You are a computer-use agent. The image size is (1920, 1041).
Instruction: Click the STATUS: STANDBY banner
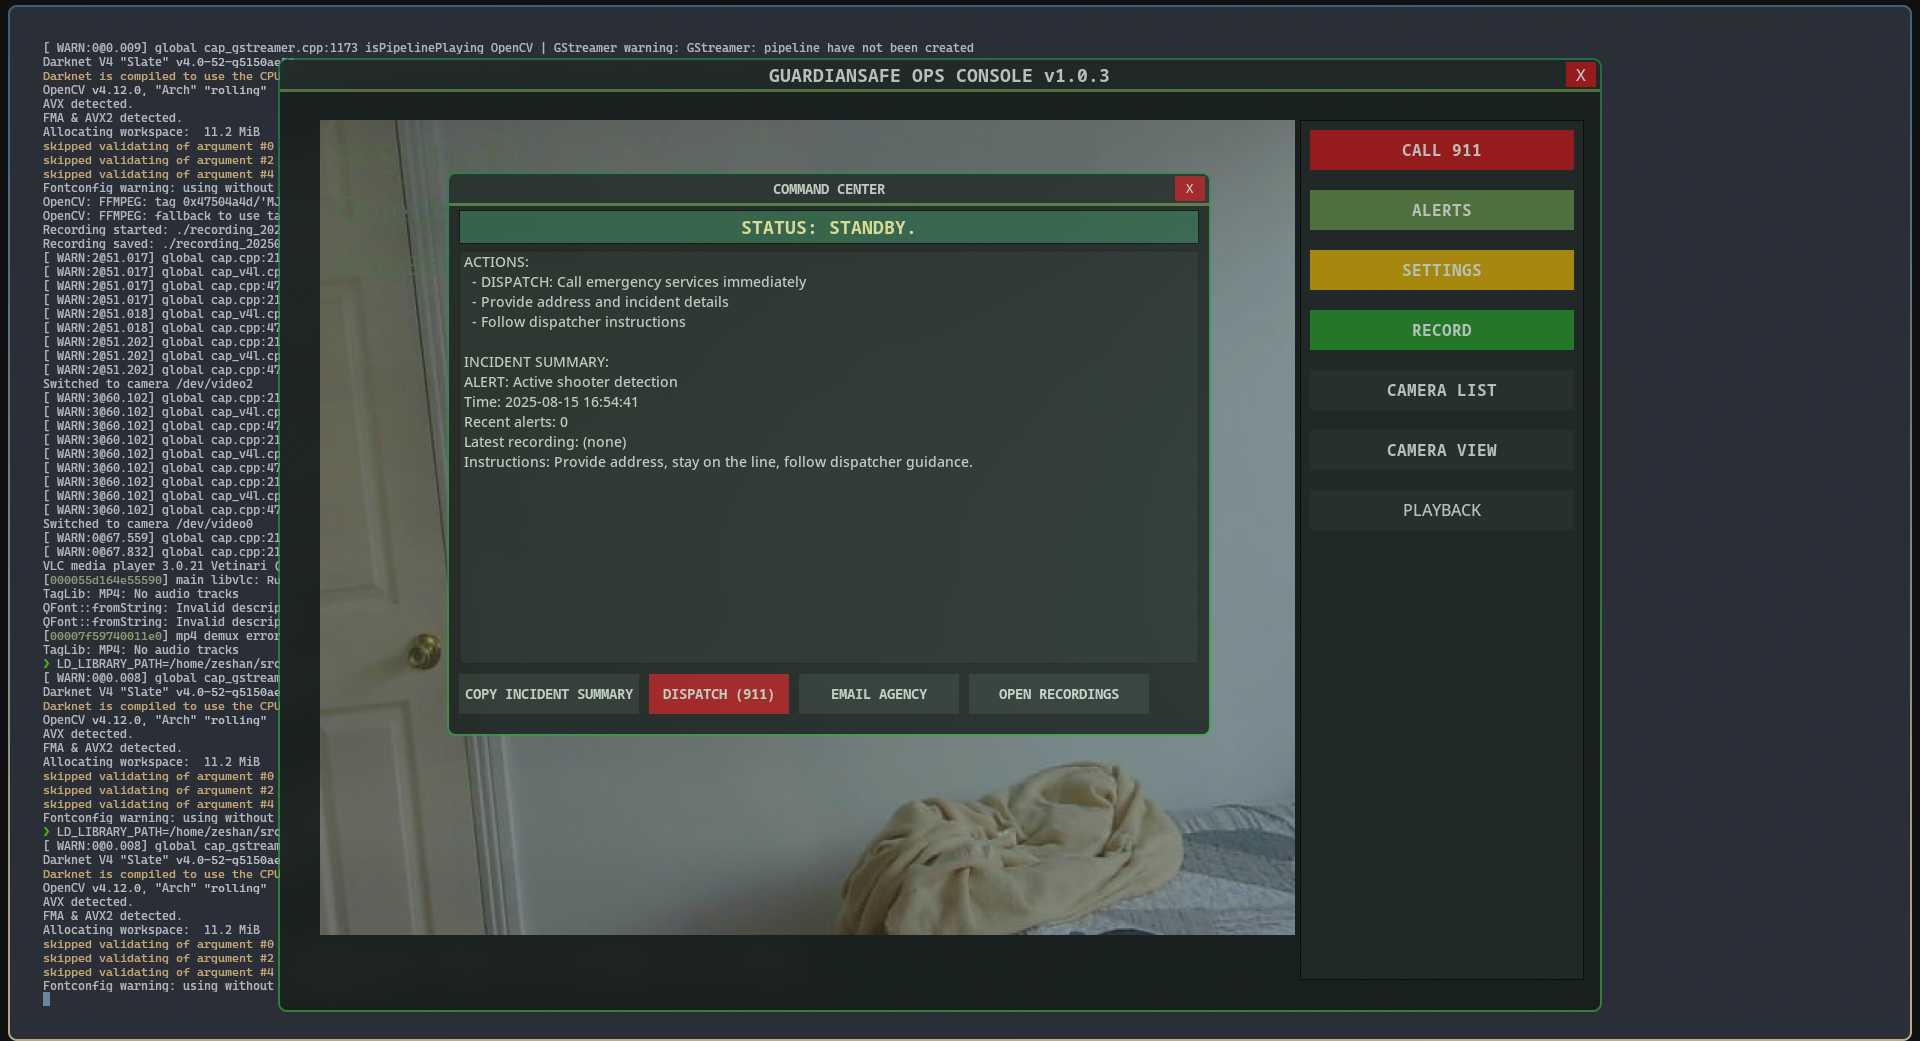[828, 227]
